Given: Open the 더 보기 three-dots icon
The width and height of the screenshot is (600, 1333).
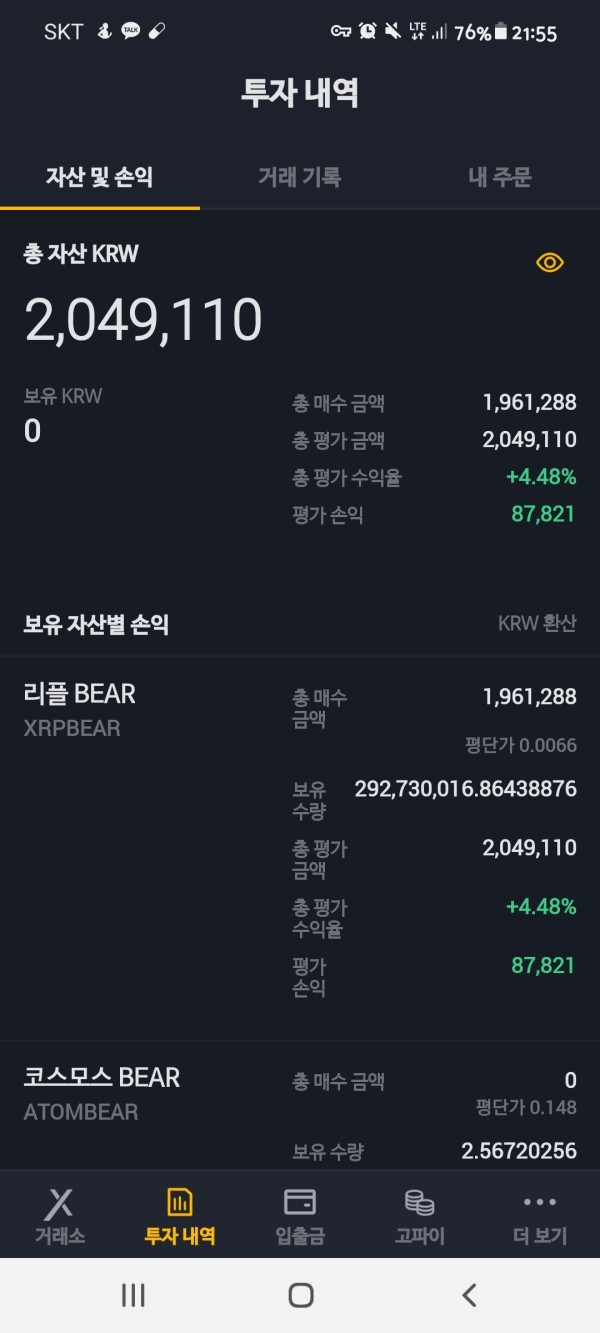Looking at the screenshot, I should [x=540, y=1215].
